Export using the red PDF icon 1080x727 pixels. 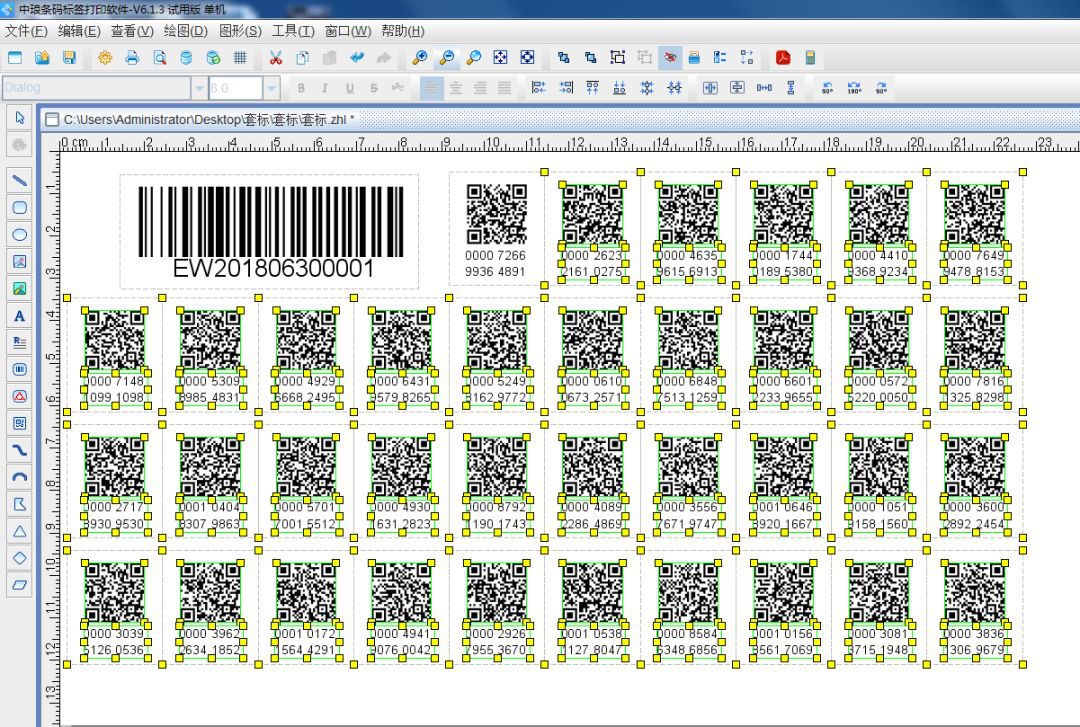point(783,58)
